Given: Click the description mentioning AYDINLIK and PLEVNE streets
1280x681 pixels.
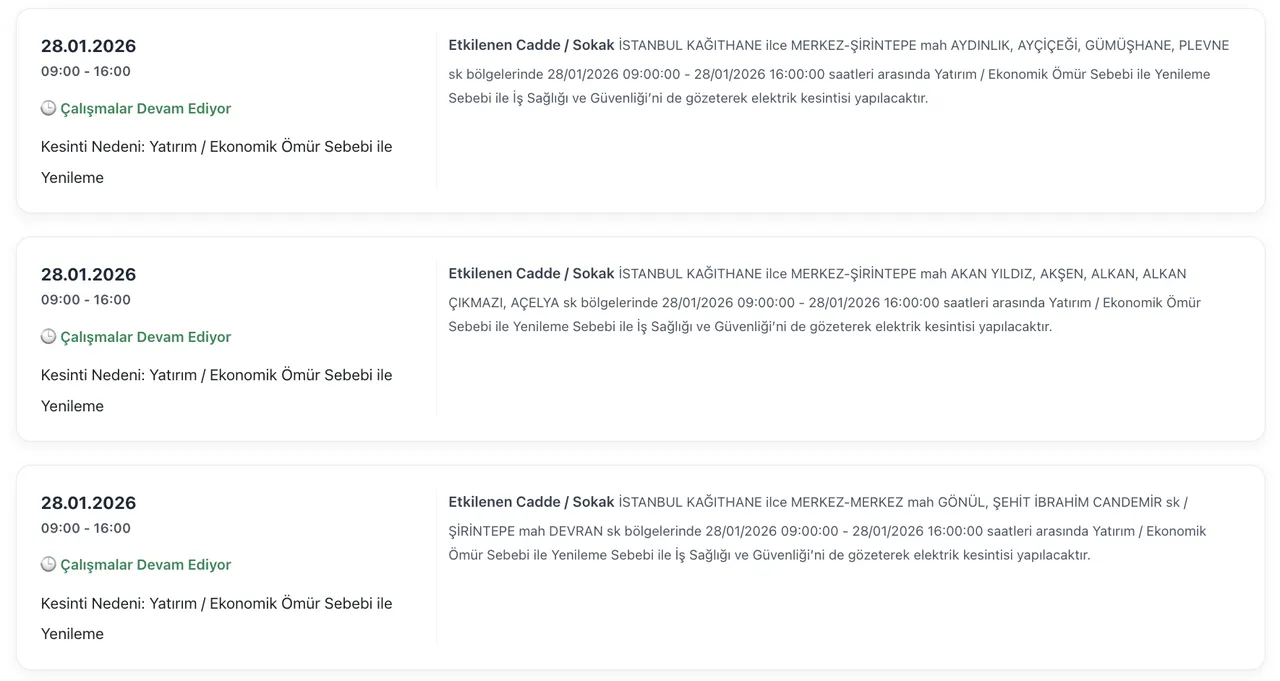Looking at the screenshot, I should tap(838, 74).
